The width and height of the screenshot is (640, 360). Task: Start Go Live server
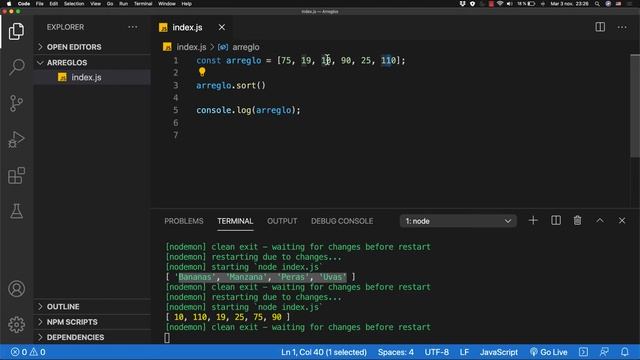point(548,352)
